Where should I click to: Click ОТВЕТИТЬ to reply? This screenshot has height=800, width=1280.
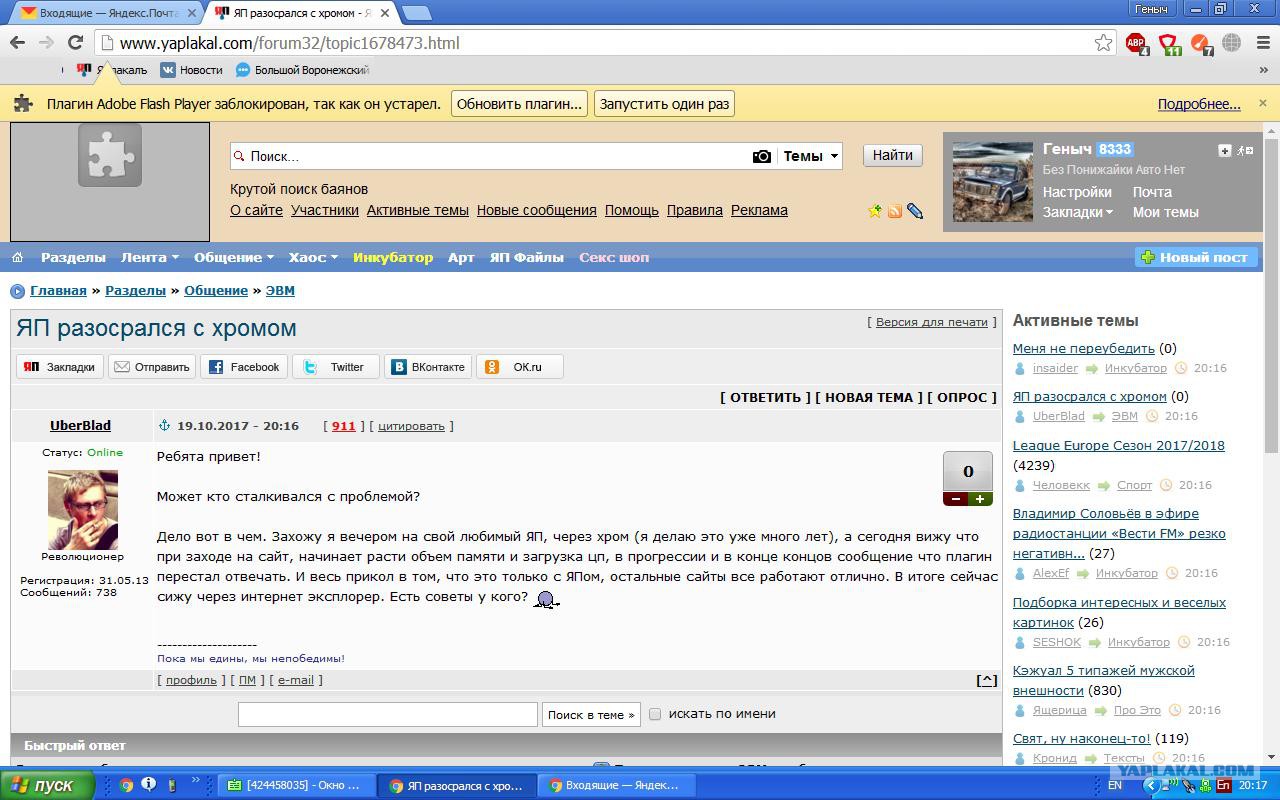tap(765, 397)
